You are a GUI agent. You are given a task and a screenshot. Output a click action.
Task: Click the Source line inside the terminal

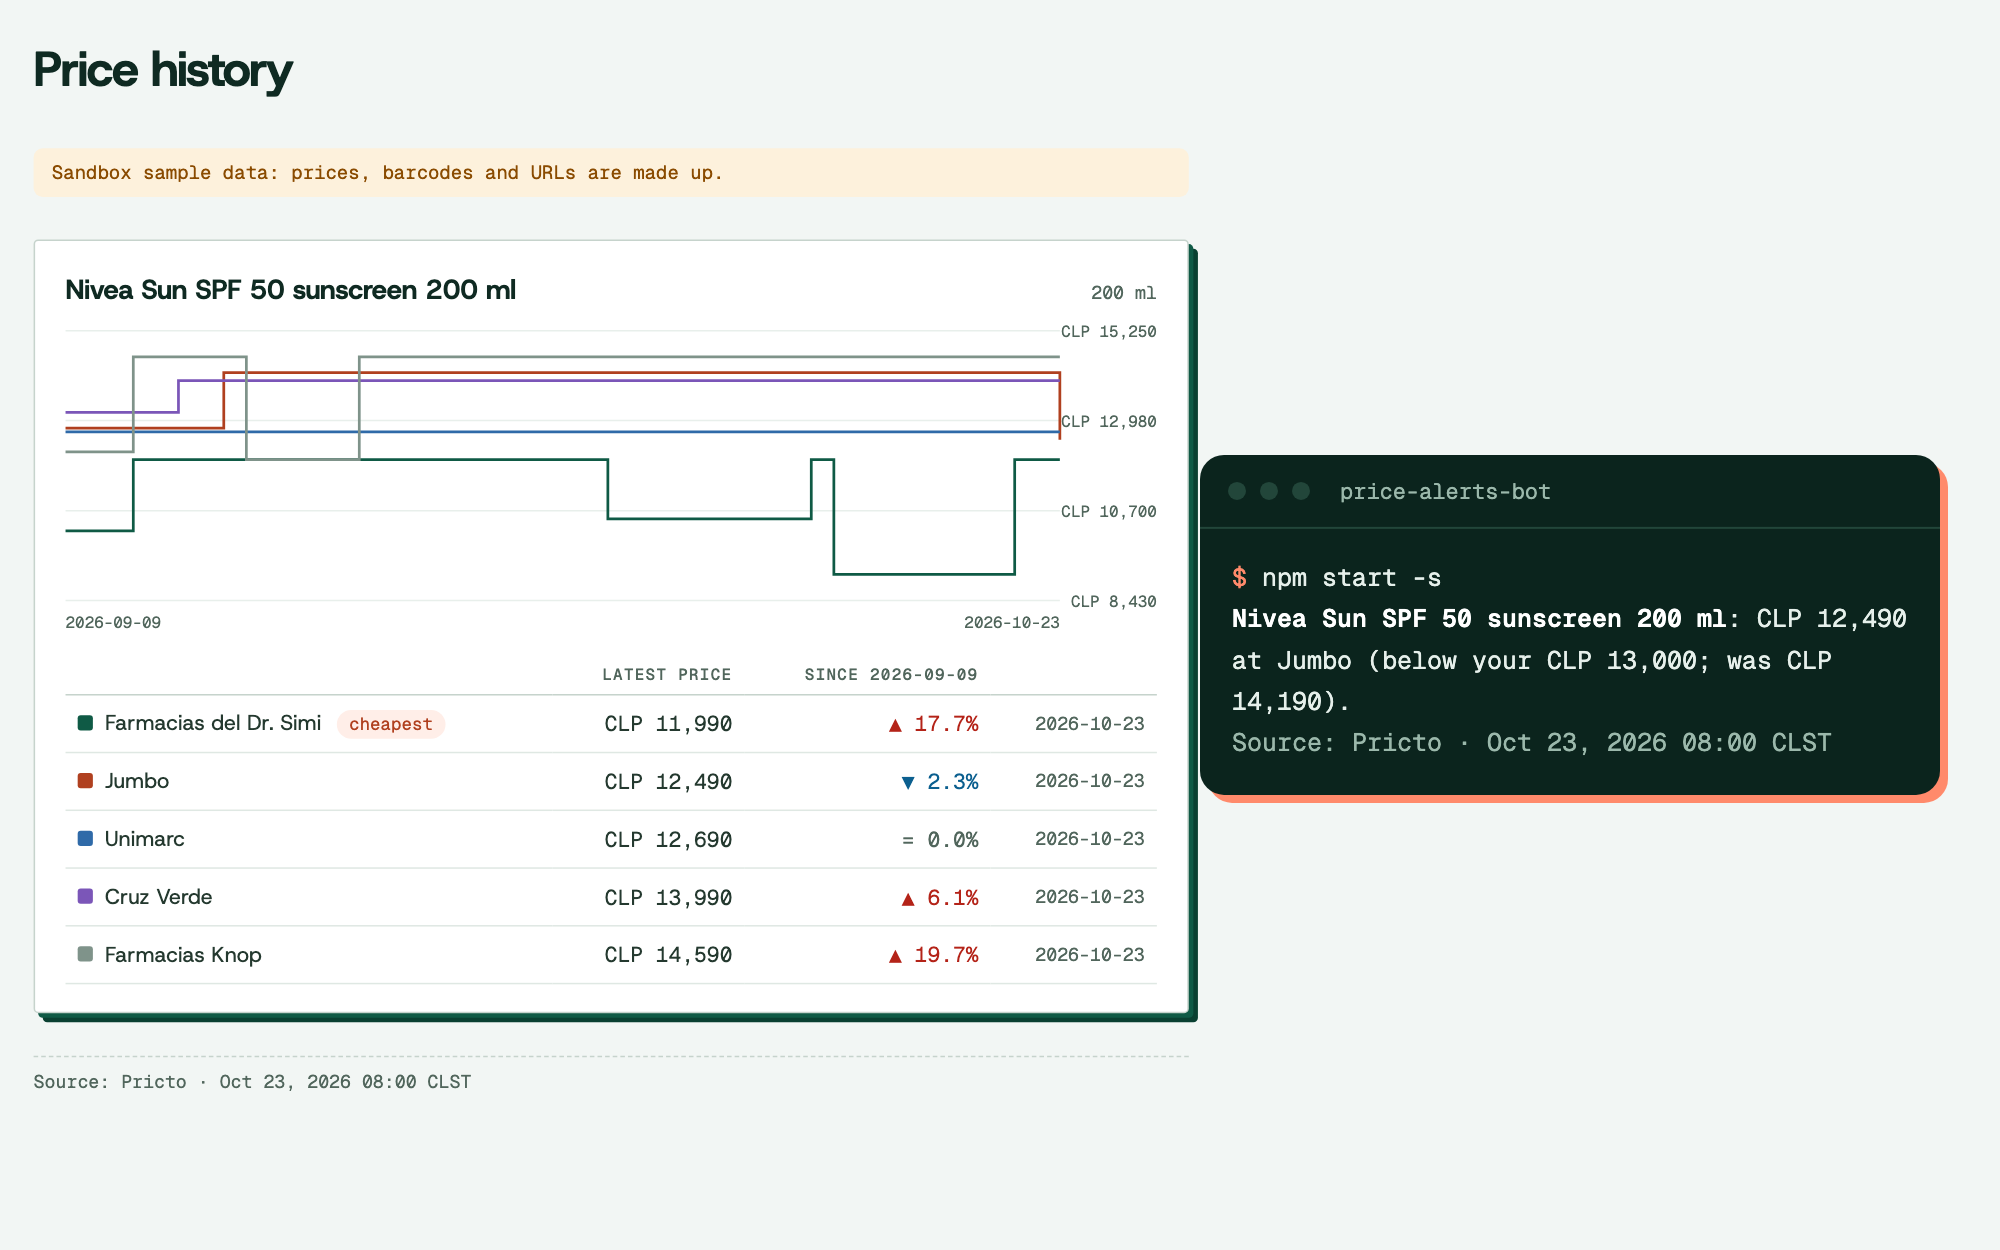(1532, 743)
